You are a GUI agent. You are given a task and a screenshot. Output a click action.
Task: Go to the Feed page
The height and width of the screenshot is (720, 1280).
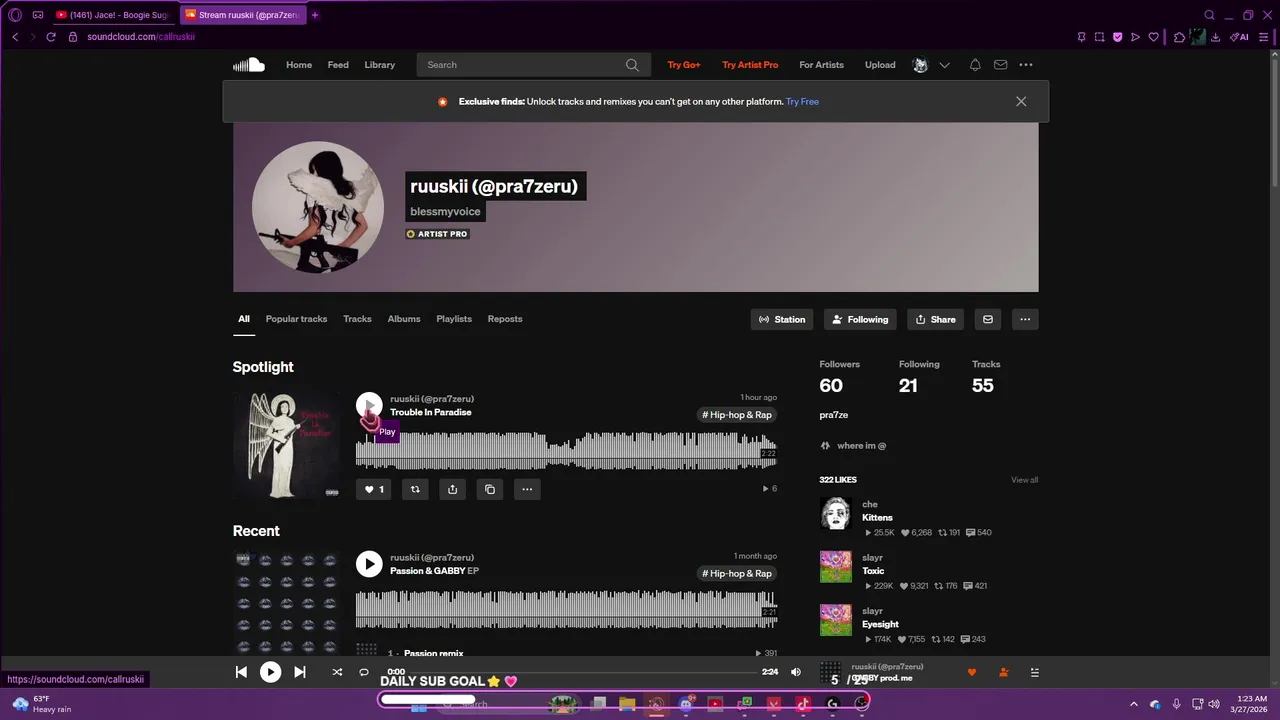click(338, 65)
